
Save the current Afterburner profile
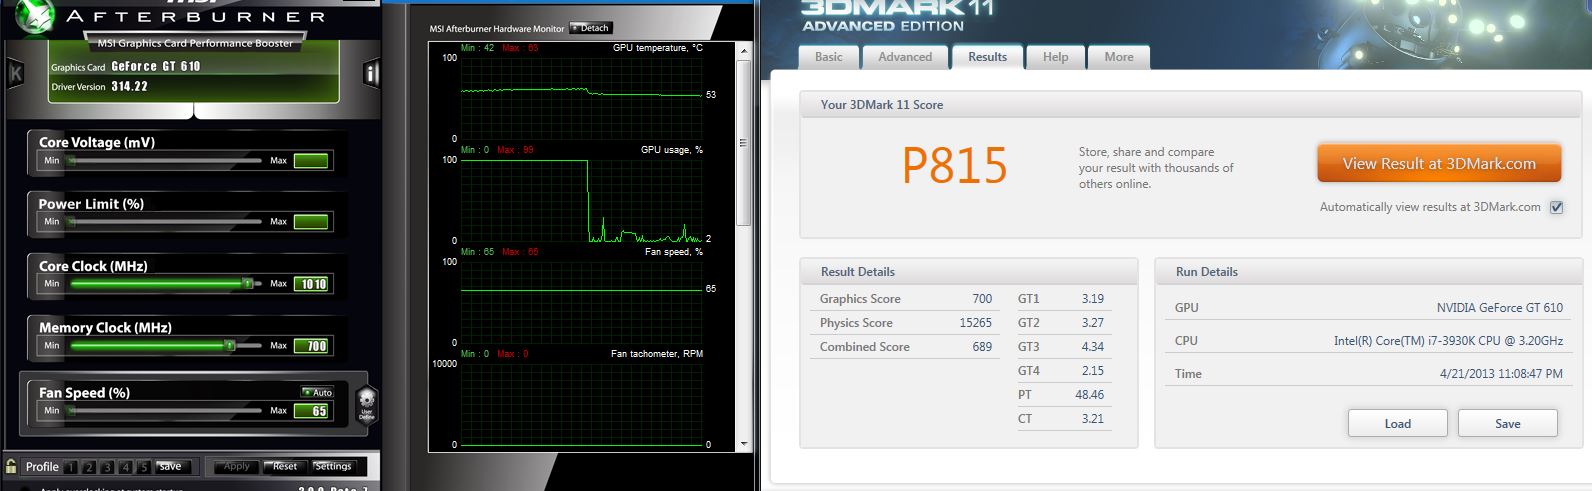point(171,467)
